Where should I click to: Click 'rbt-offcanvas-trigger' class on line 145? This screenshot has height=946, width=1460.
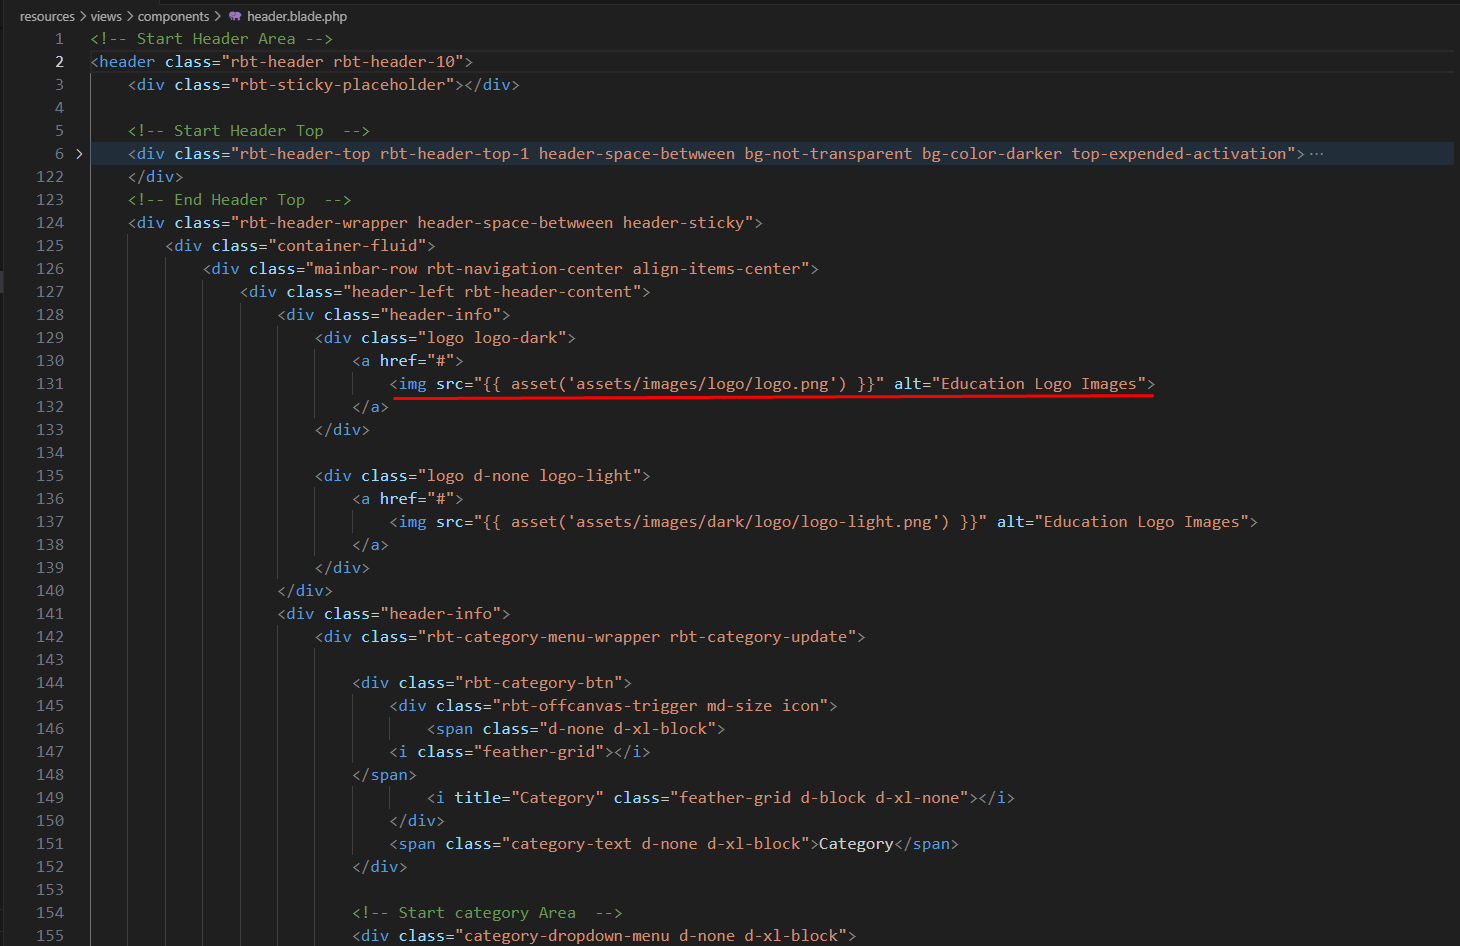[600, 706]
